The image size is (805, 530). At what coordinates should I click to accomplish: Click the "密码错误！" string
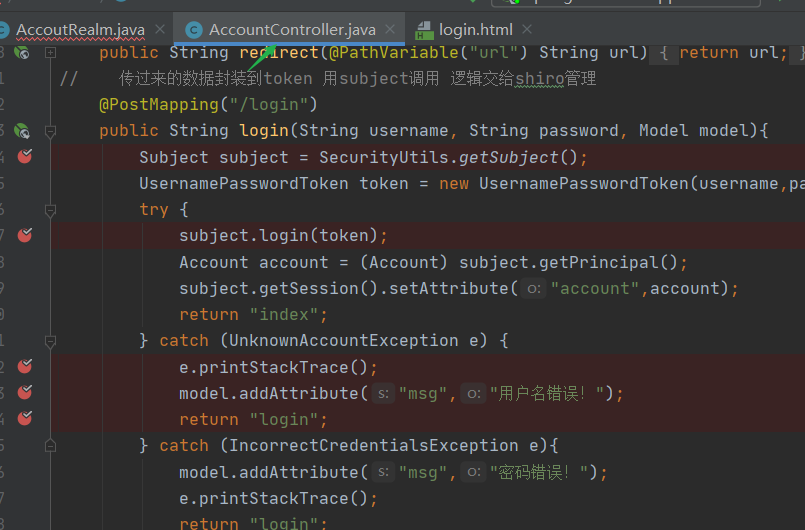[x=539, y=472]
